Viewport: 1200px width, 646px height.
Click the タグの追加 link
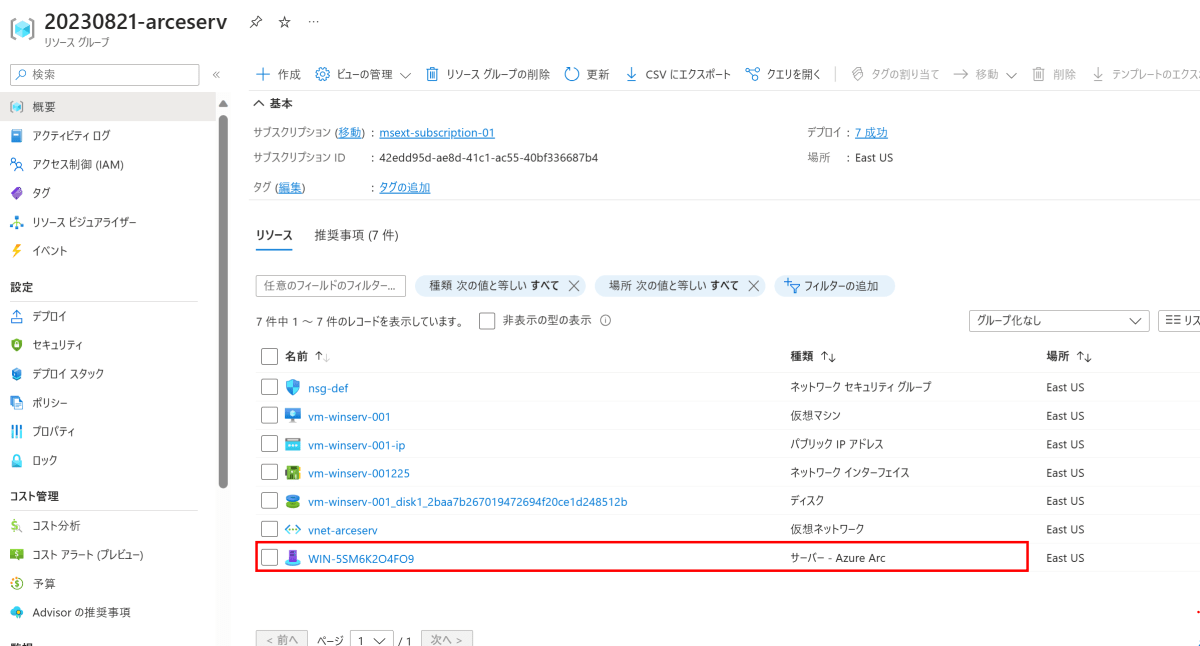tap(405, 188)
